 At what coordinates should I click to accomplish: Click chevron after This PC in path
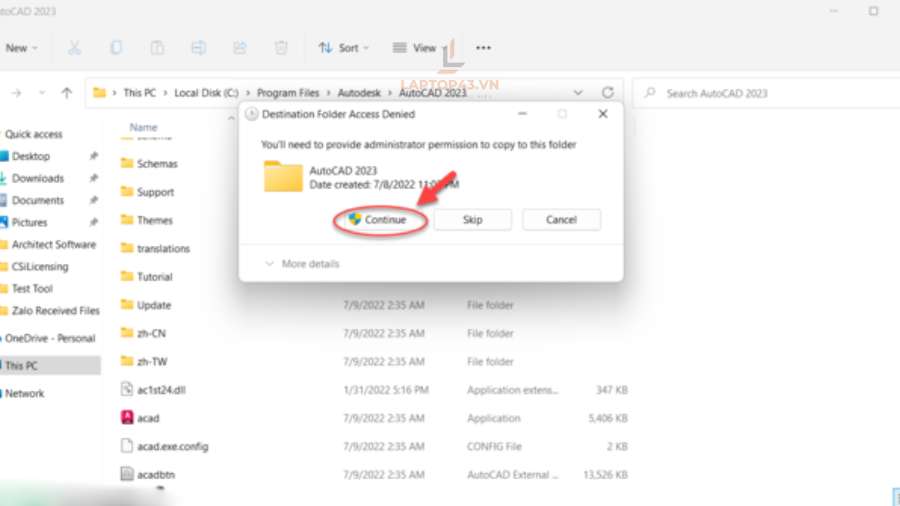click(165, 93)
